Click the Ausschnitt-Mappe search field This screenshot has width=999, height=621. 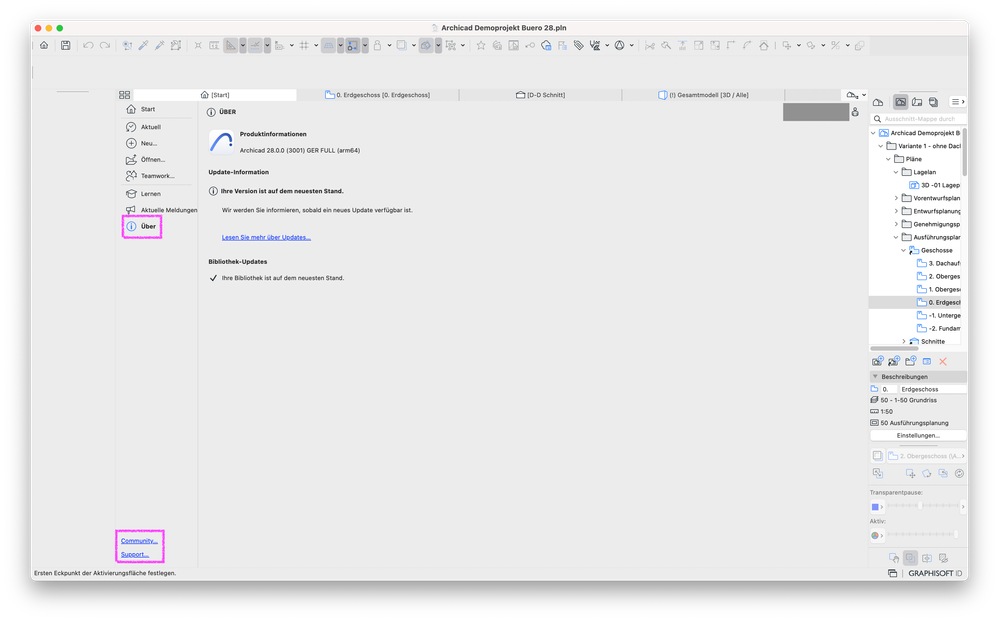pos(918,119)
